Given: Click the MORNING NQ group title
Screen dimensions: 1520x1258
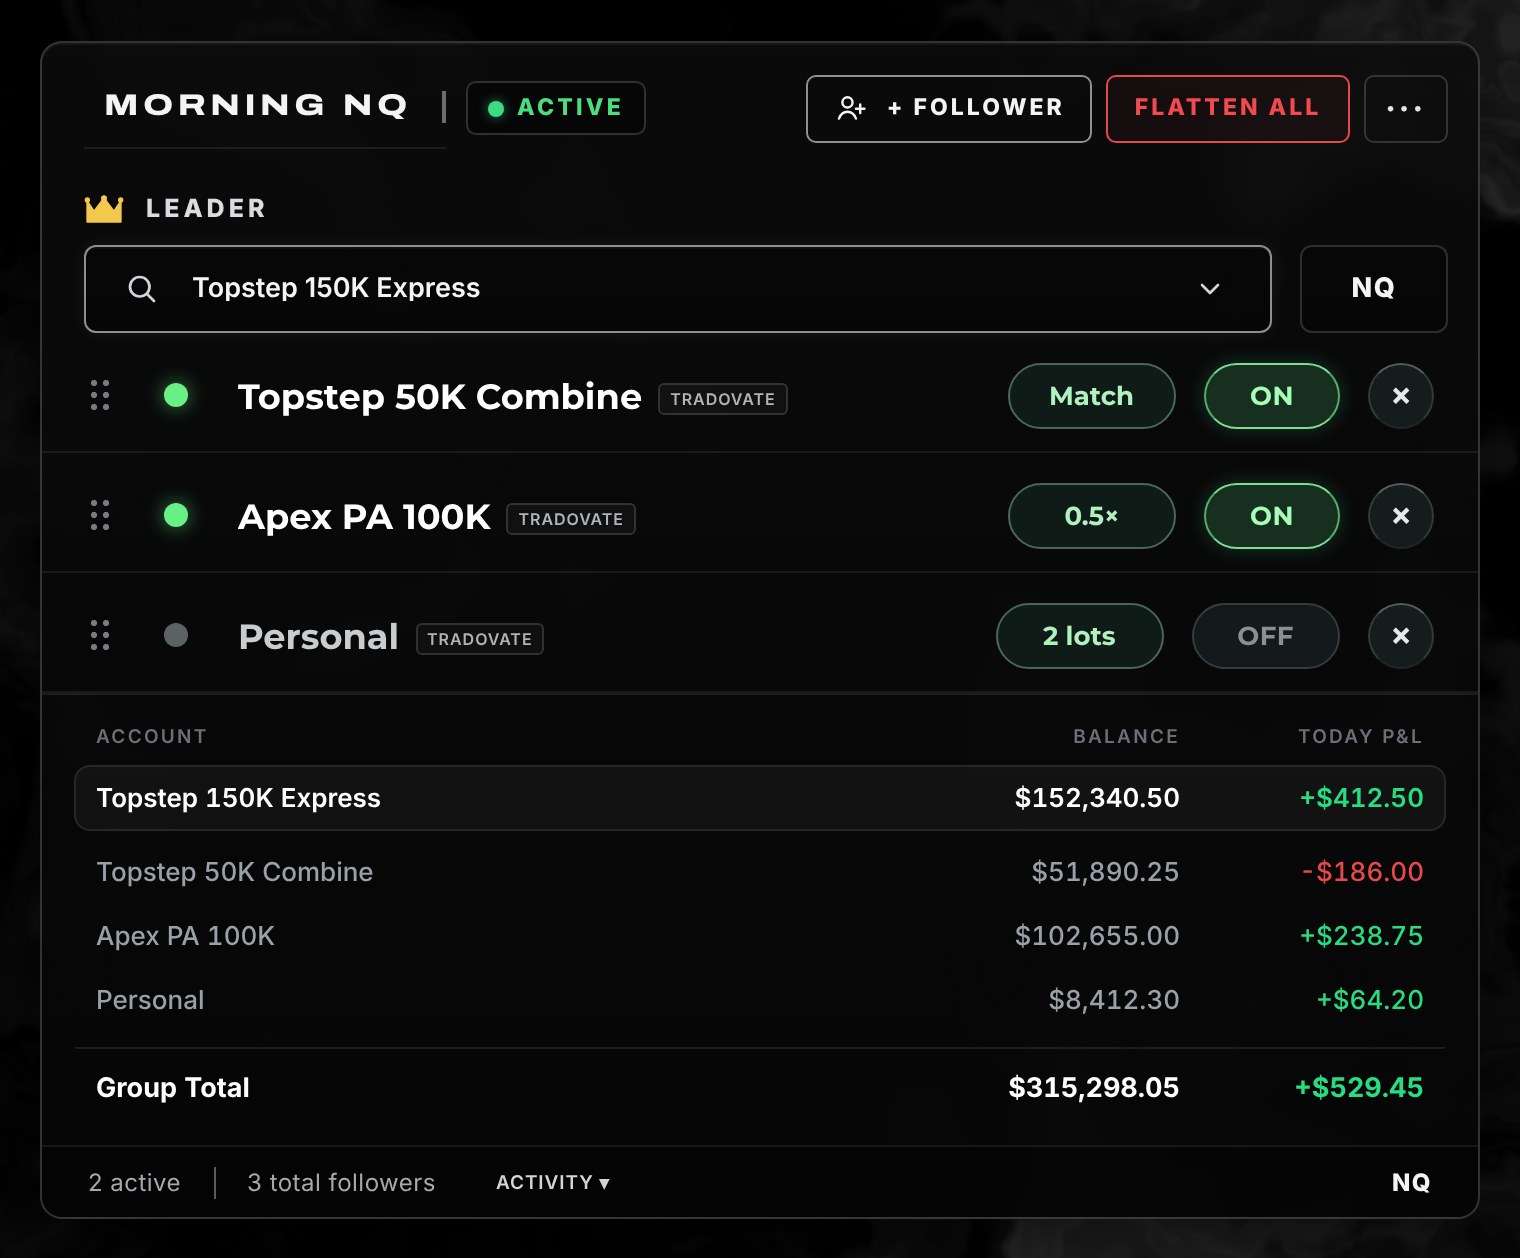Looking at the screenshot, I should (257, 105).
